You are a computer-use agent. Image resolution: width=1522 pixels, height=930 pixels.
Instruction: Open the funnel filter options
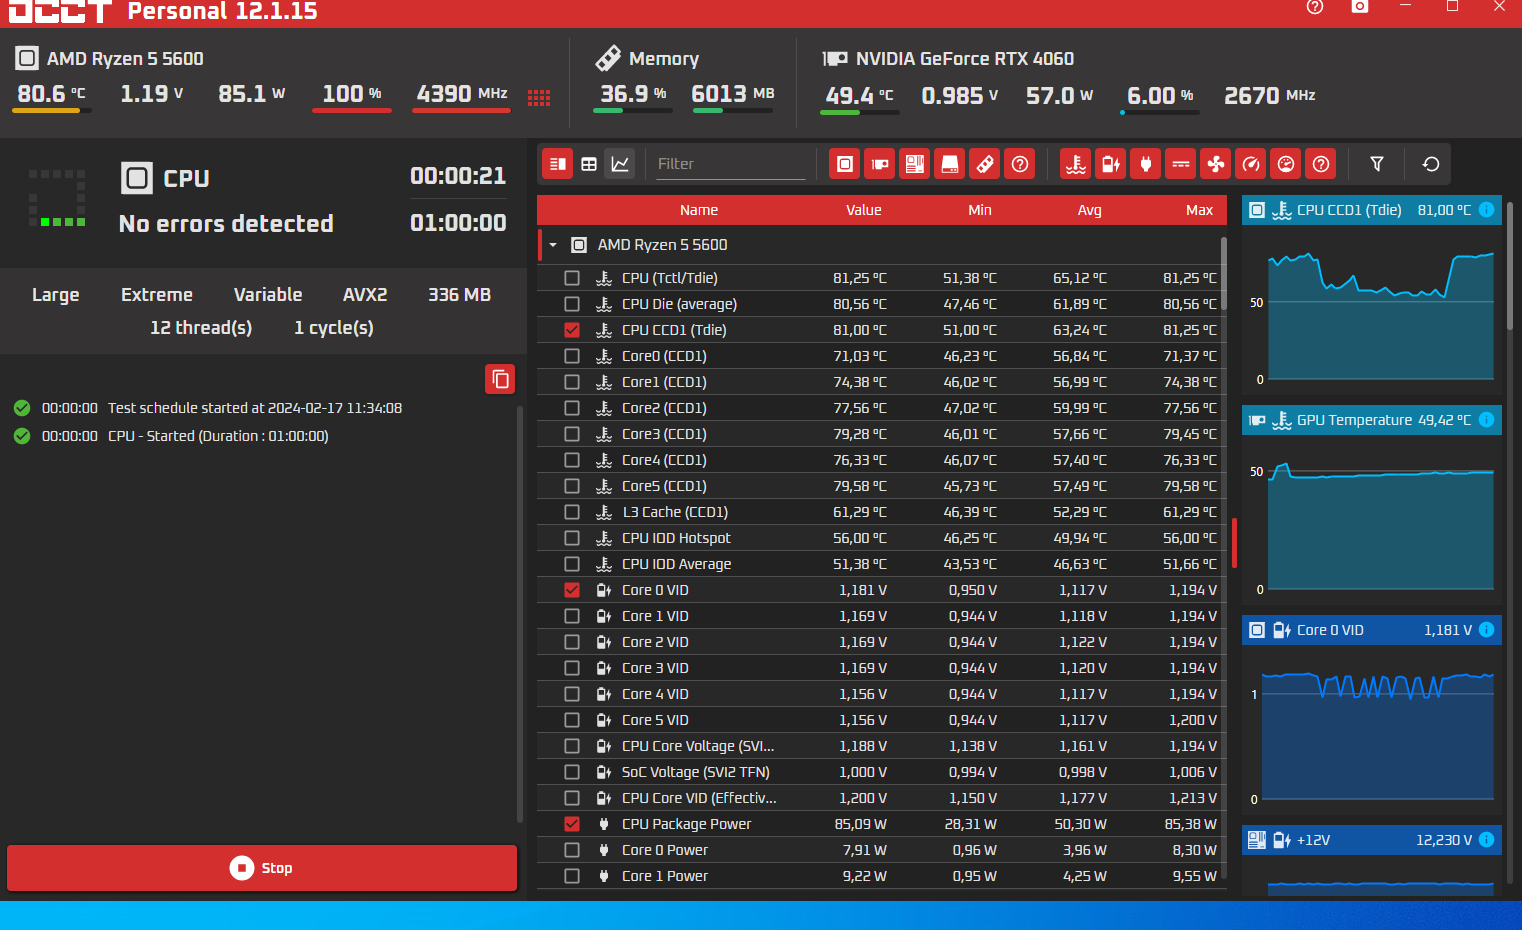click(x=1377, y=164)
